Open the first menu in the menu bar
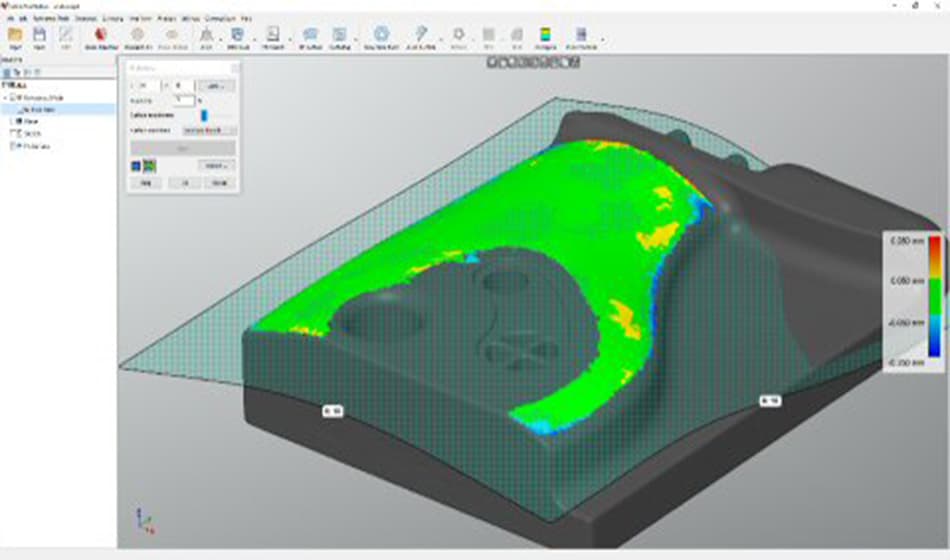Screen dimensions: 950x560 click(11, 19)
